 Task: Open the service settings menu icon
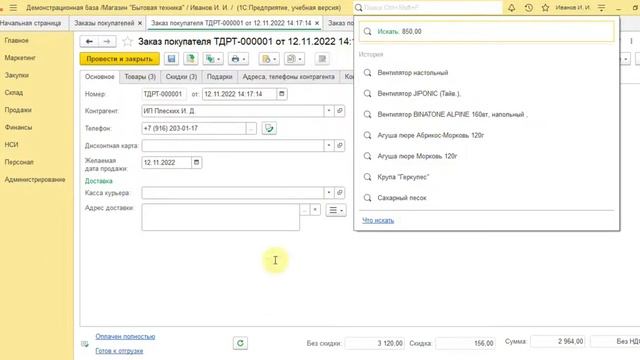602,7
